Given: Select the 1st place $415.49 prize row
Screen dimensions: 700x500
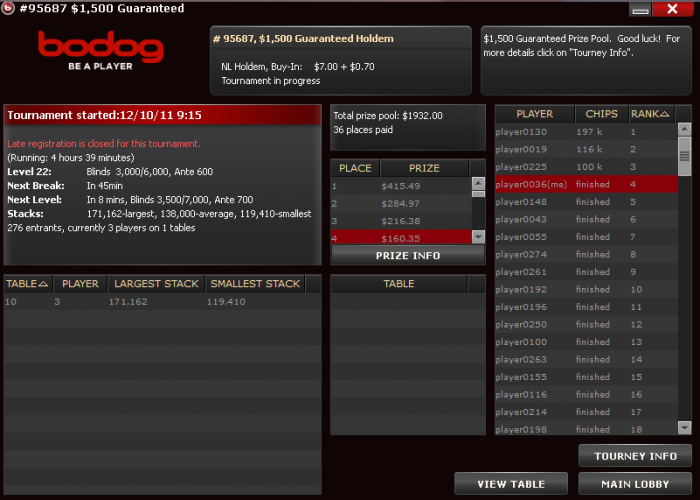Looking at the screenshot, I should click(401, 186).
